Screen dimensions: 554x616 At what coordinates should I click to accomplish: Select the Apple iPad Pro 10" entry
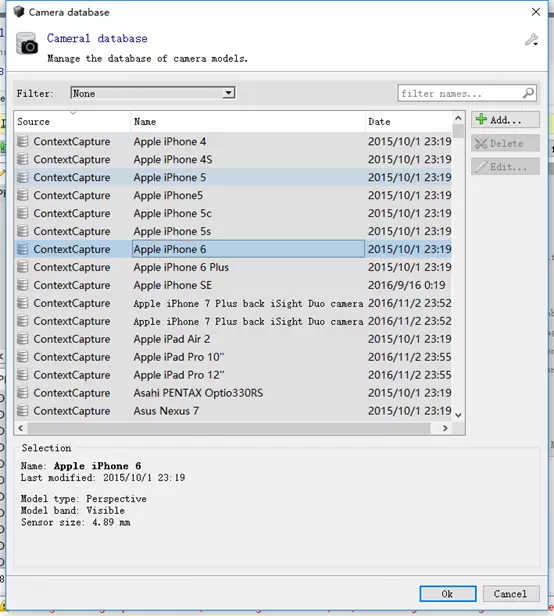tap(179, 357)
